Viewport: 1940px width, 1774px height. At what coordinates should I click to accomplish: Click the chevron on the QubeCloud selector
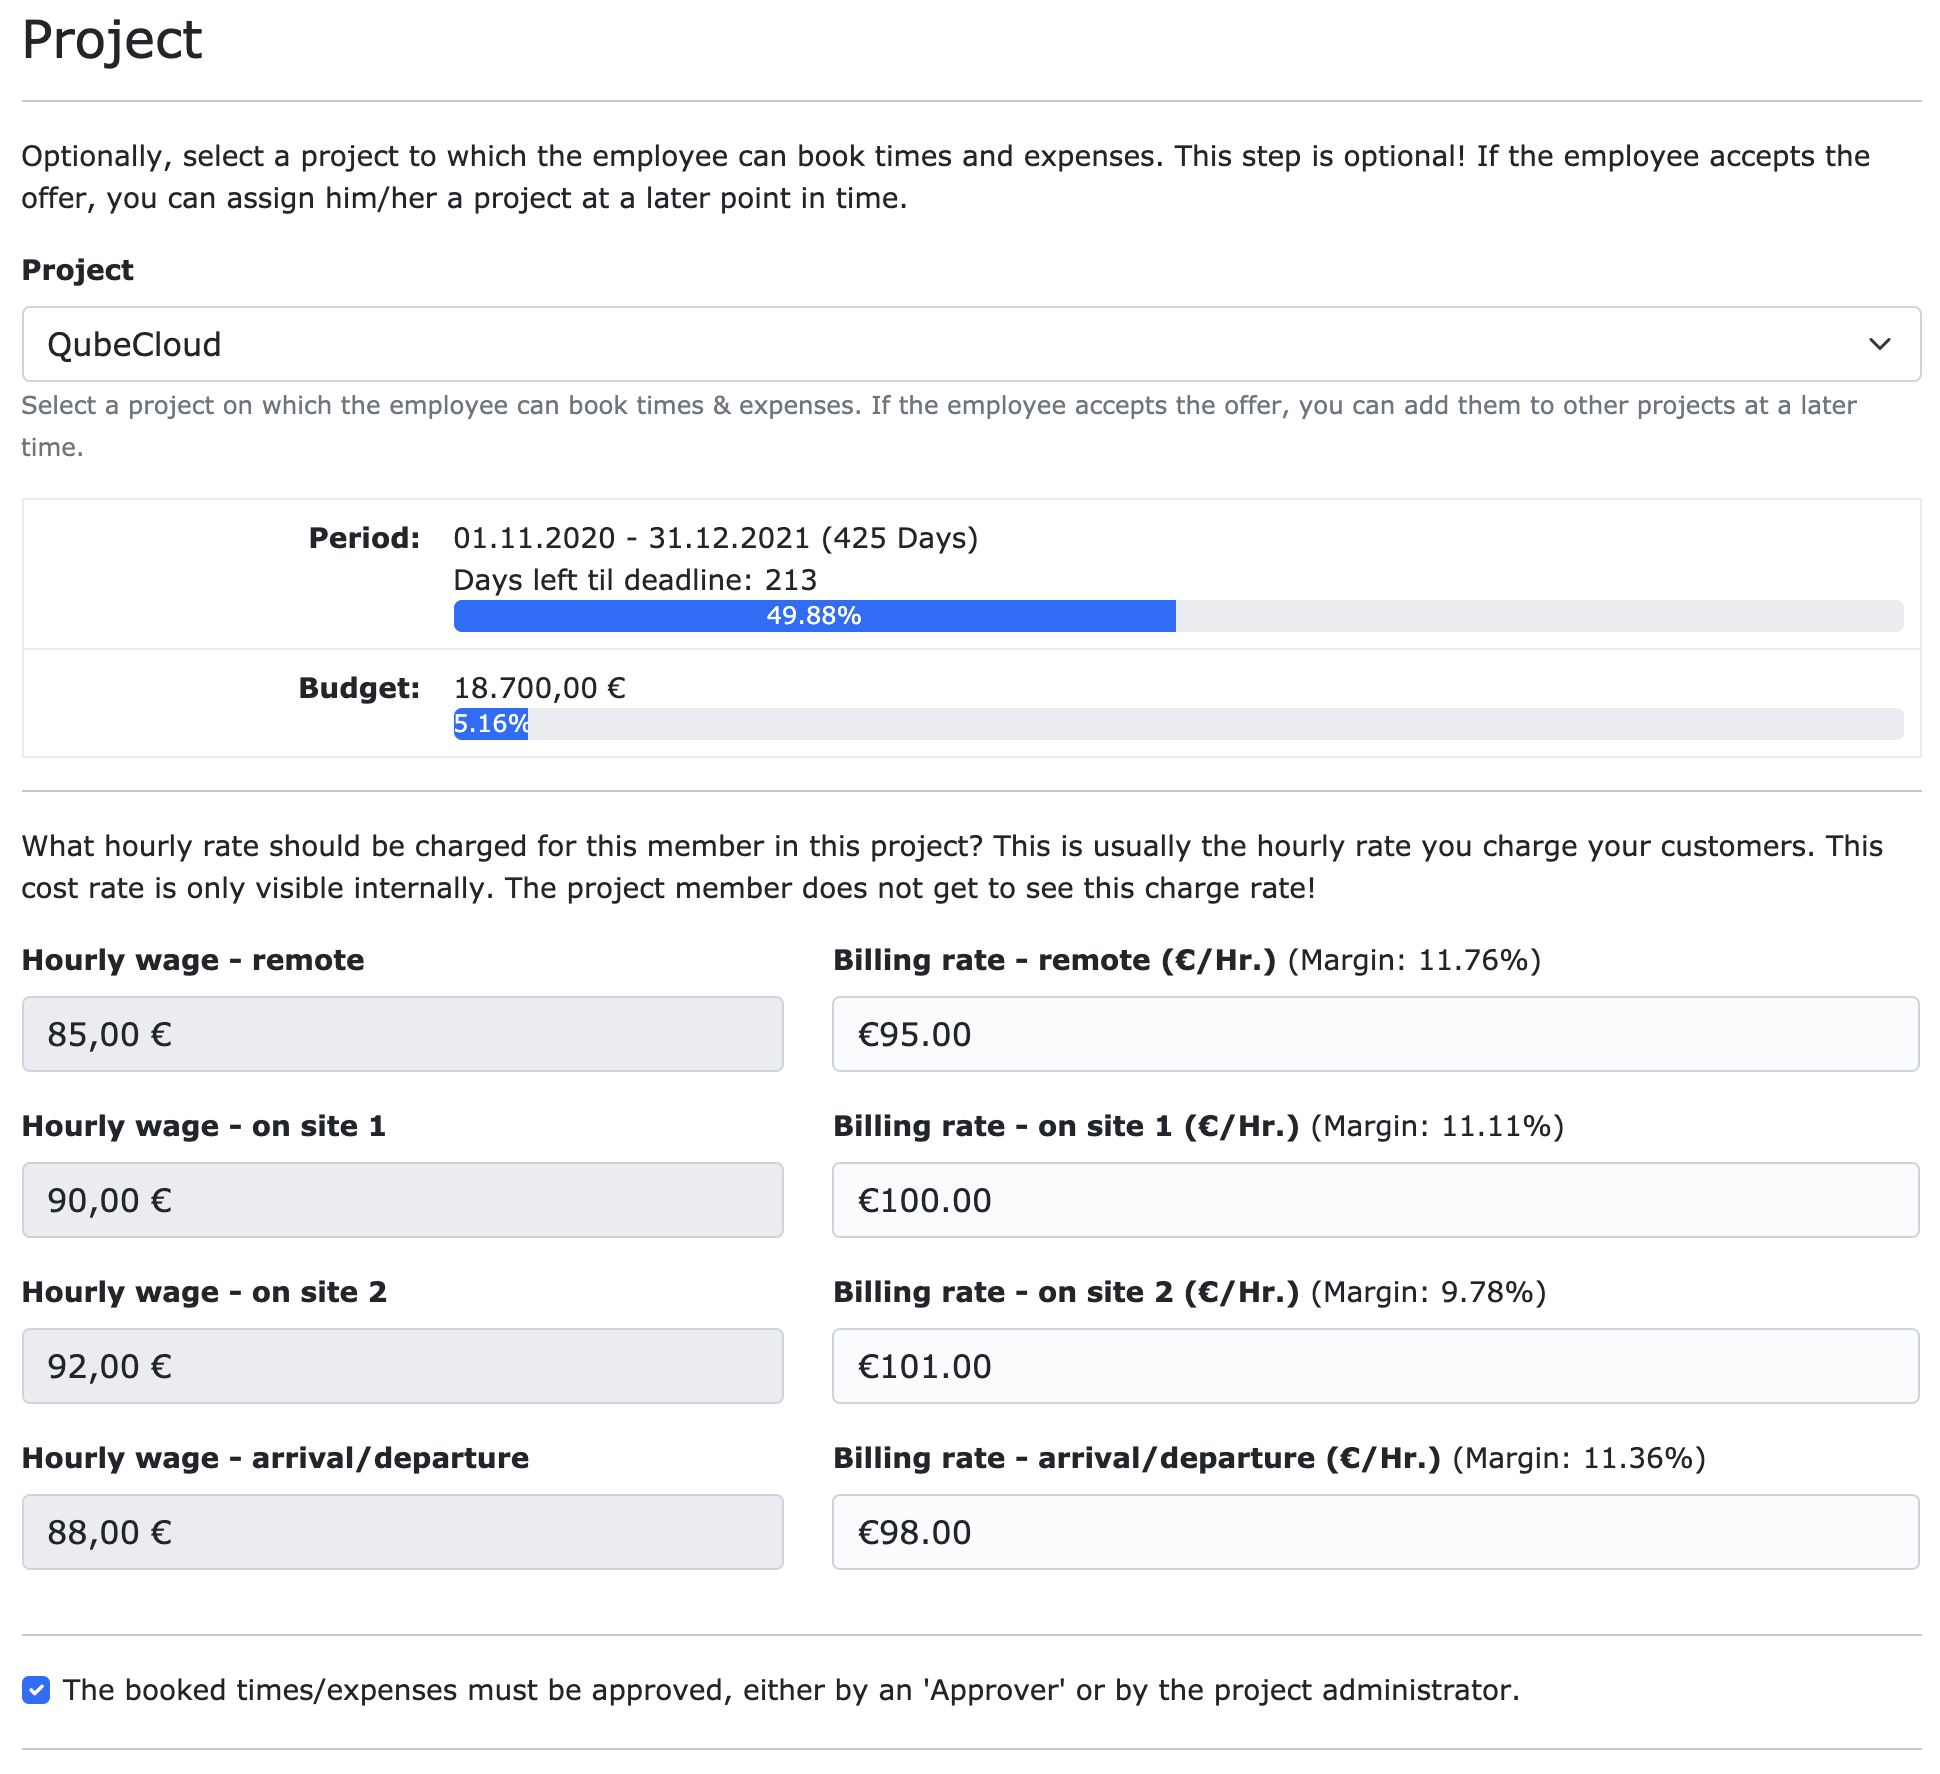coord(1884,344)
